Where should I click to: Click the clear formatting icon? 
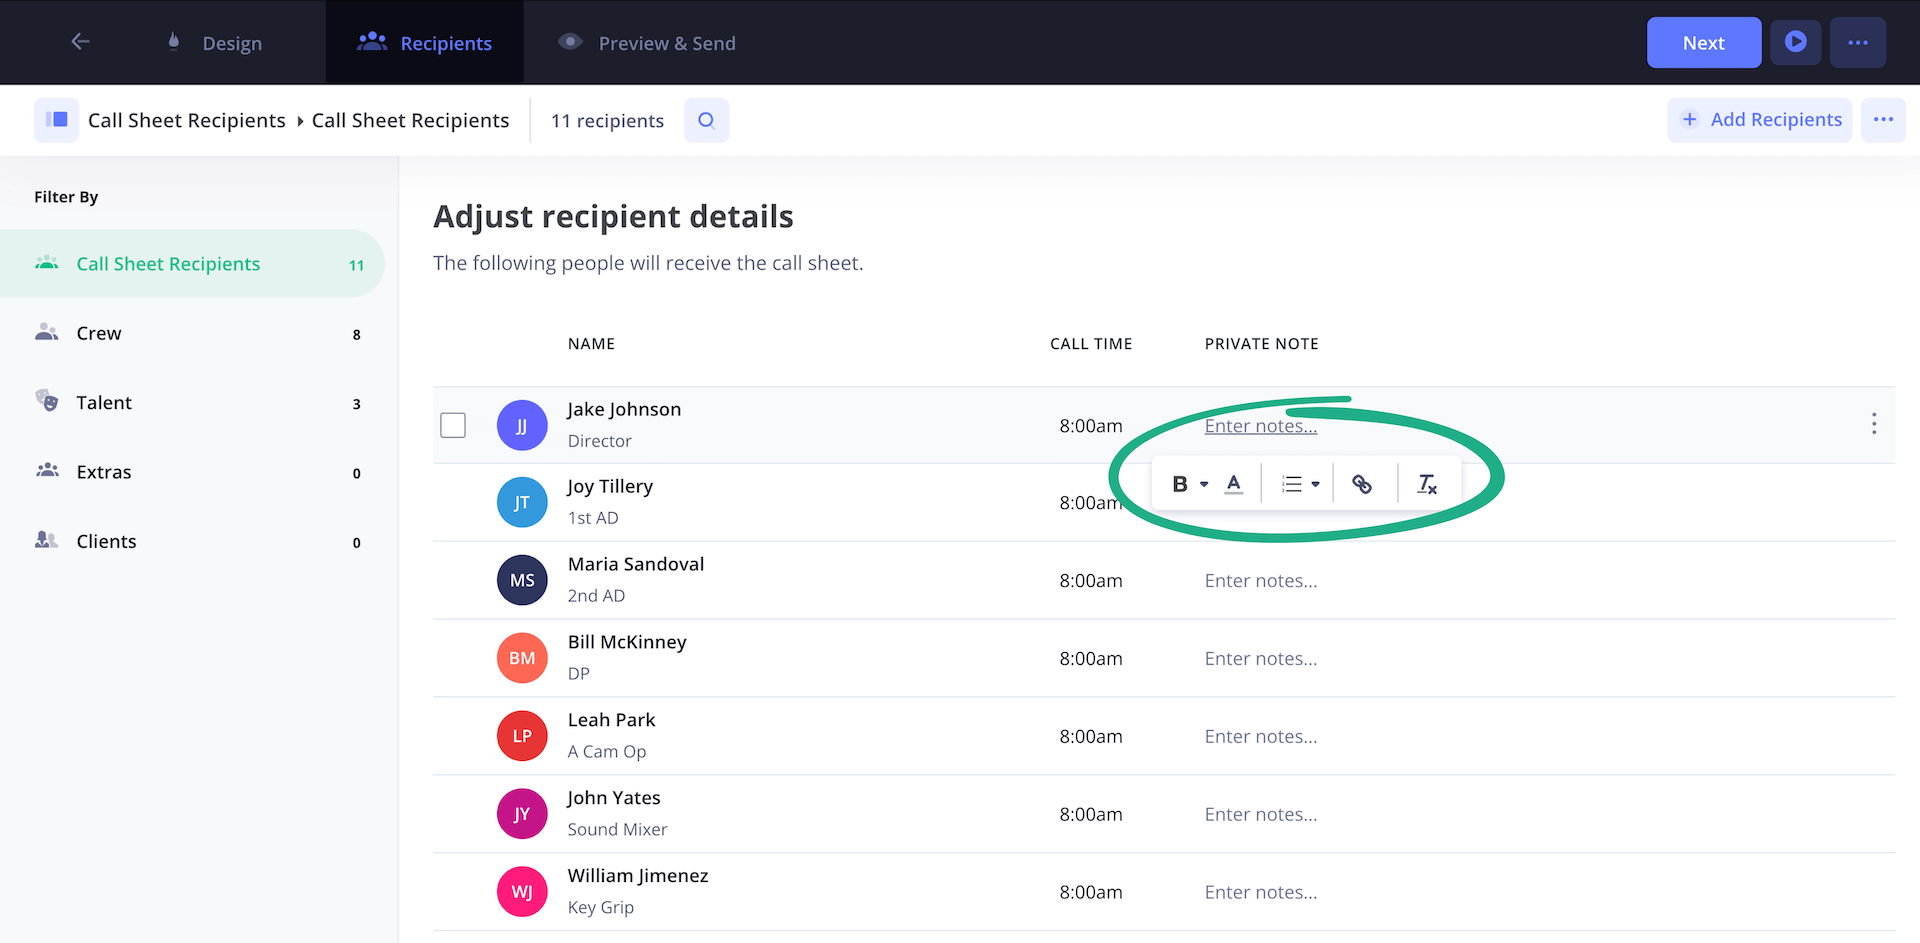1426,484
